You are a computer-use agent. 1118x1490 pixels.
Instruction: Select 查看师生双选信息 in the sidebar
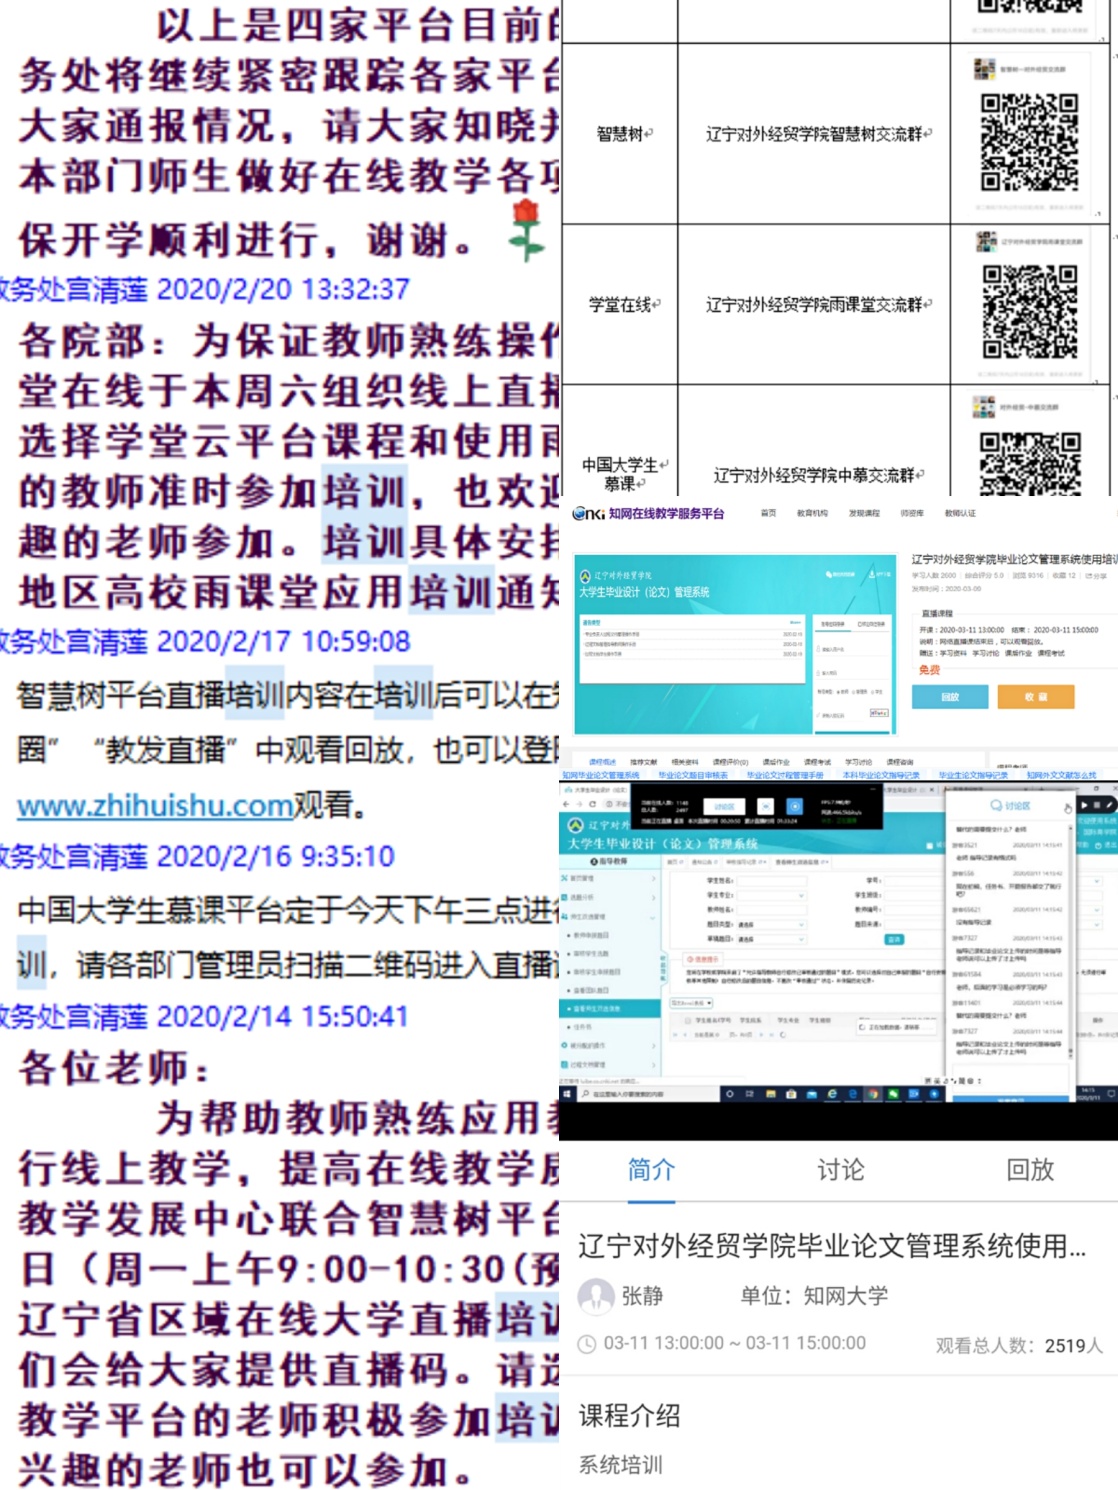tap(609, 1009)
